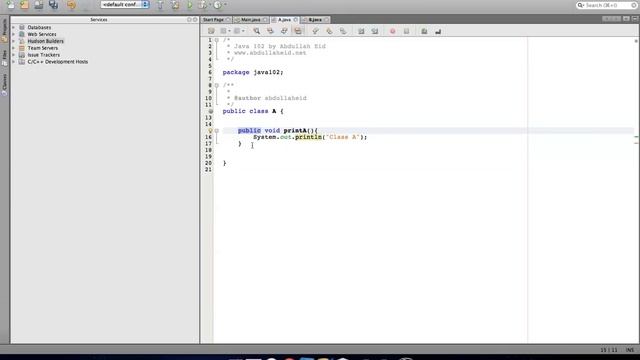Screen dimensions: 640x360
Task: Expand C/C++ Development Hosts node
Action: point(13,62)
